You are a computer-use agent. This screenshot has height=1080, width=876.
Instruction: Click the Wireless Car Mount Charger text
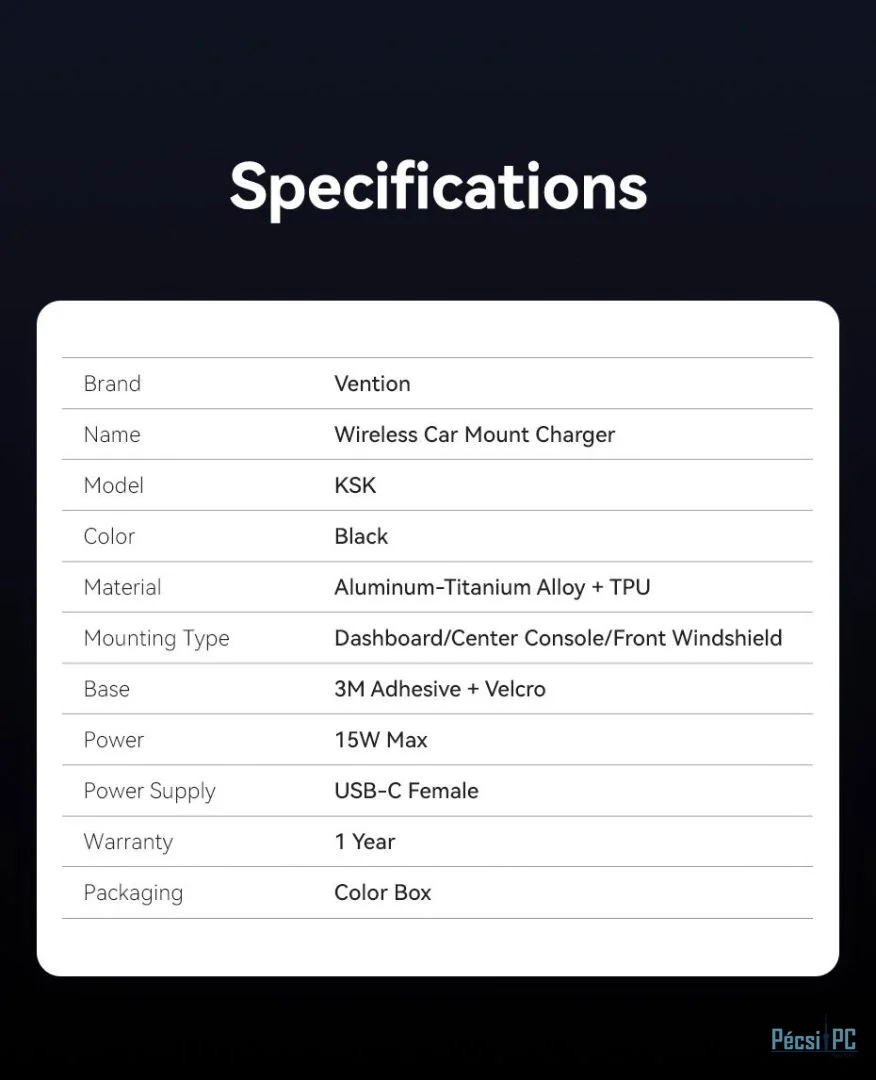(x=474, y=435)
